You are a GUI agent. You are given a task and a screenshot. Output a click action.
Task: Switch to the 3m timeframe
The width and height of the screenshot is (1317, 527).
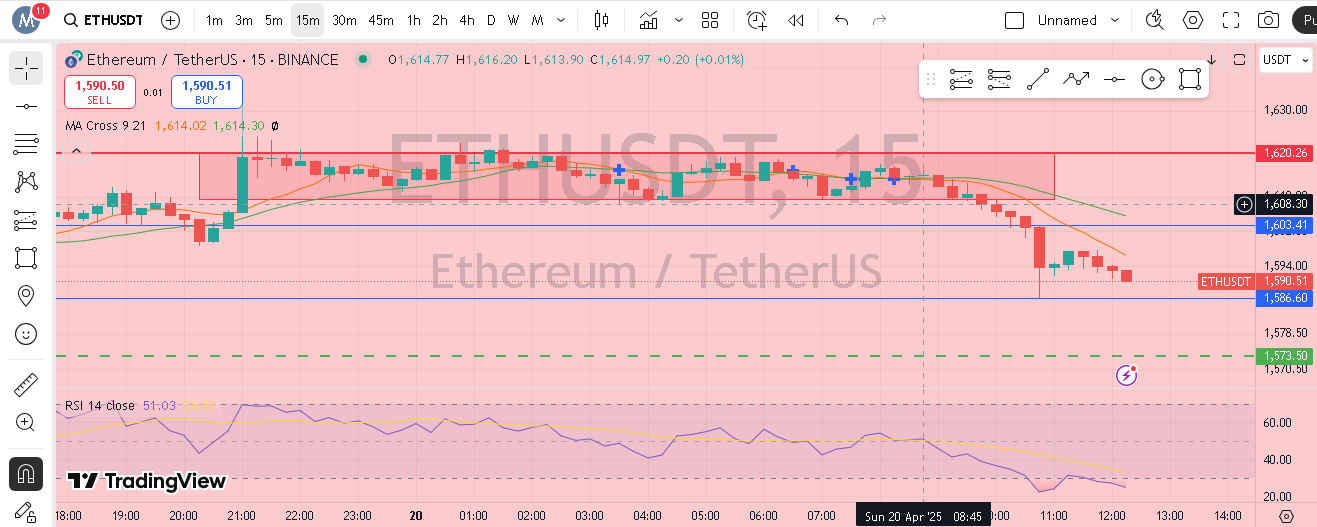pos(244,20)
